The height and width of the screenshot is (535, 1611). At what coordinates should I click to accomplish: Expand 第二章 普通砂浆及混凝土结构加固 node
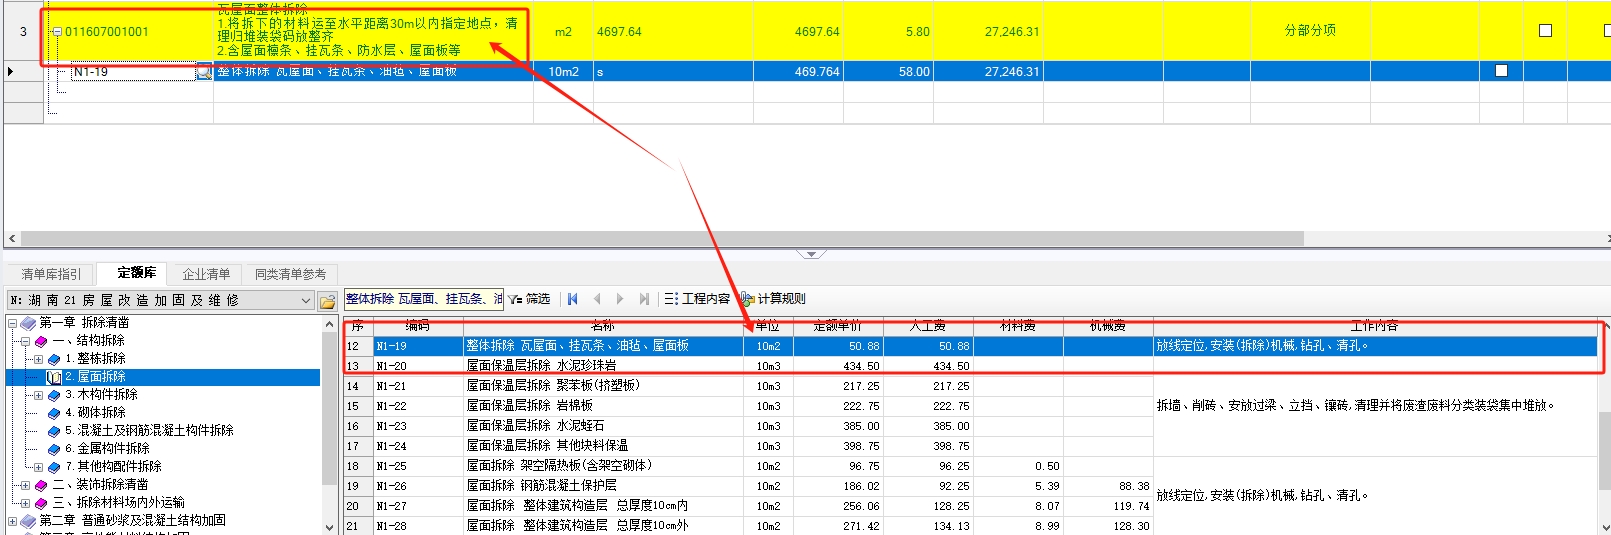[13, 521]
